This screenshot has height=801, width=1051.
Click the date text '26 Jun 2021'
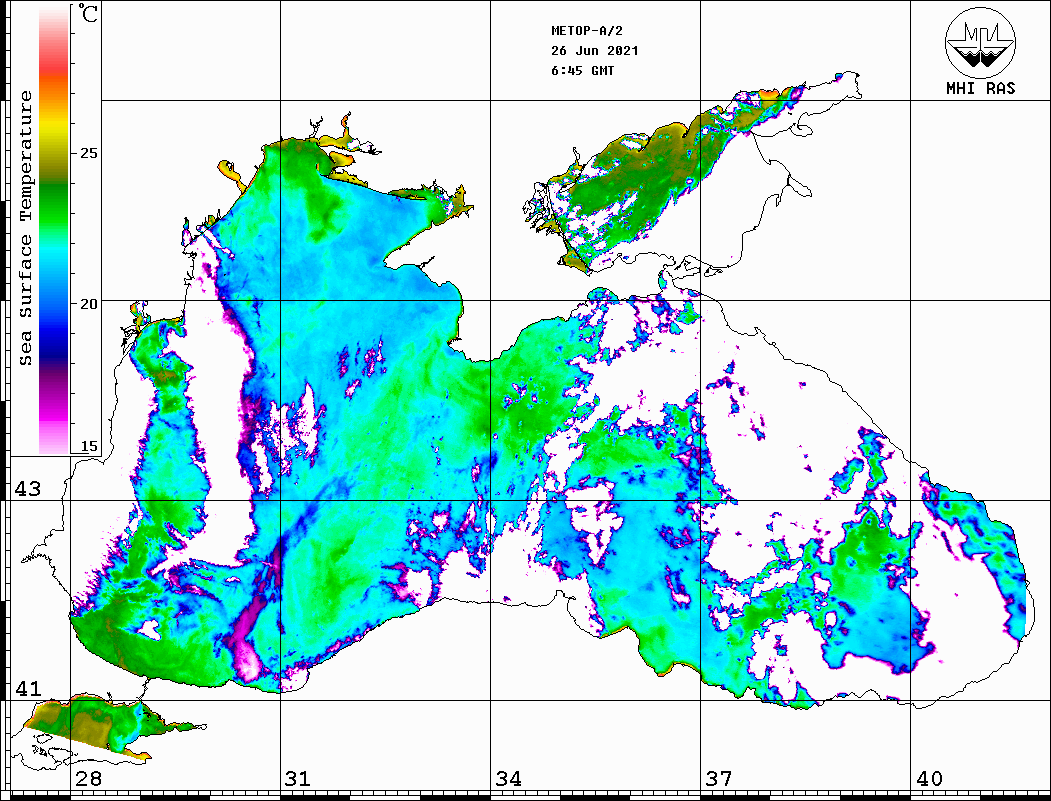pyautogui.click(x=595, y=51)
